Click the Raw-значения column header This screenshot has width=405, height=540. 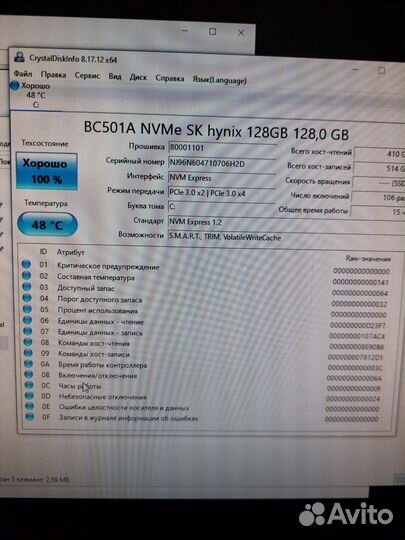[x=368, y=259]
